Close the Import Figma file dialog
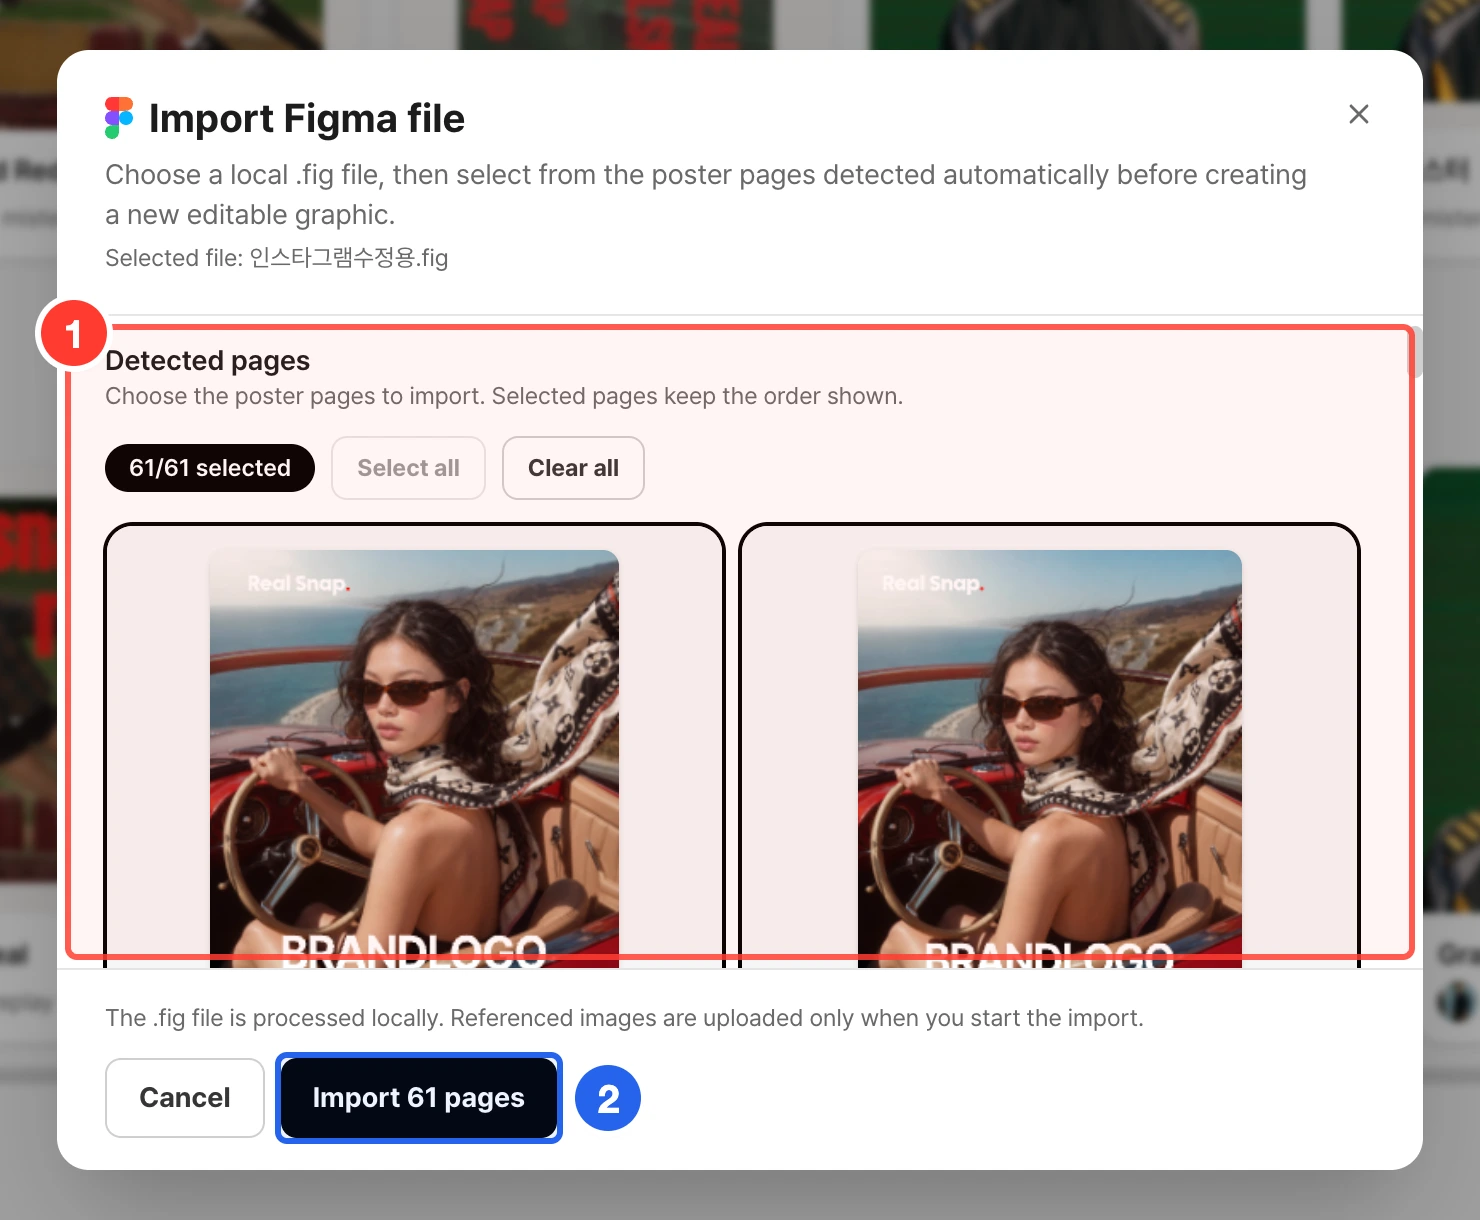This screenshot has height=1220, width=1480. click(1358, 114)
